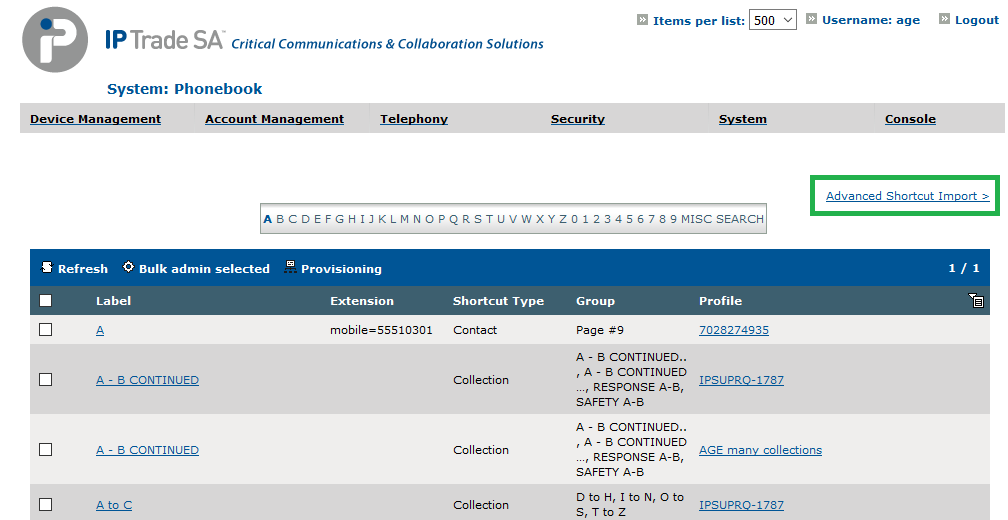Click SEARCH in the alphabet index bar
The image size is (1008, 520).
point(740,219)
